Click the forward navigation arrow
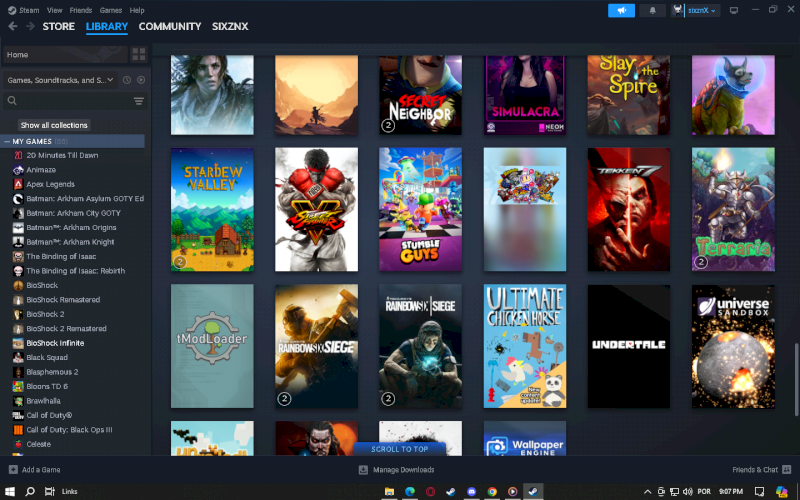 click(30, 26)
